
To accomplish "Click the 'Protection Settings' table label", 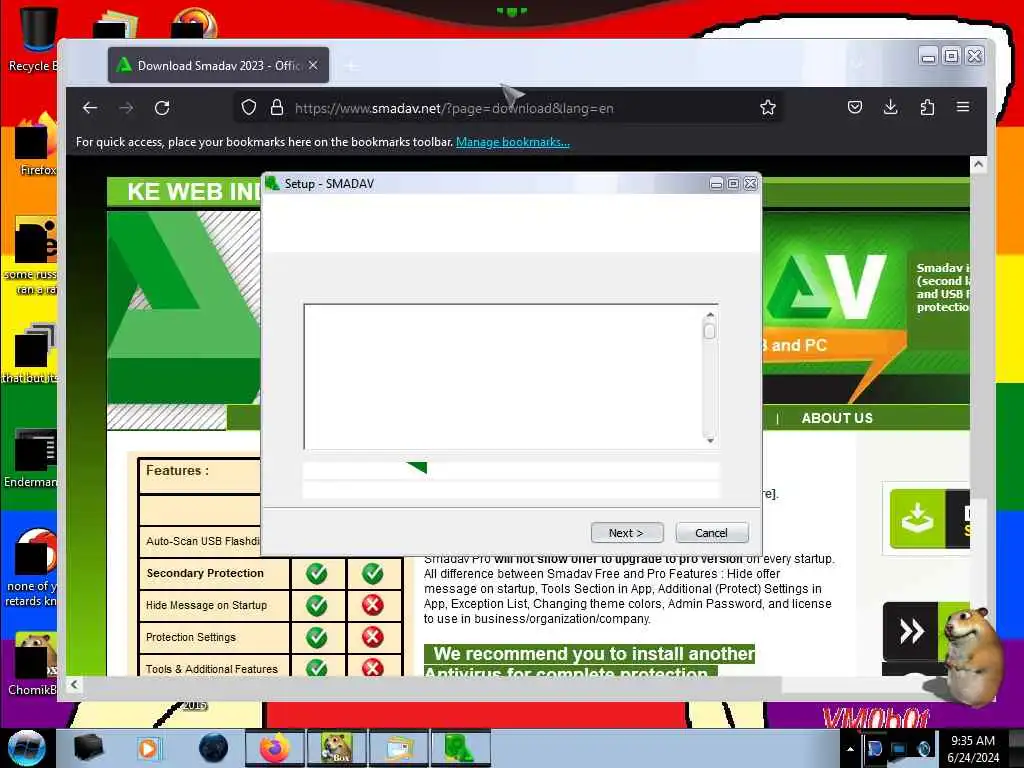I will coord(191,637).
